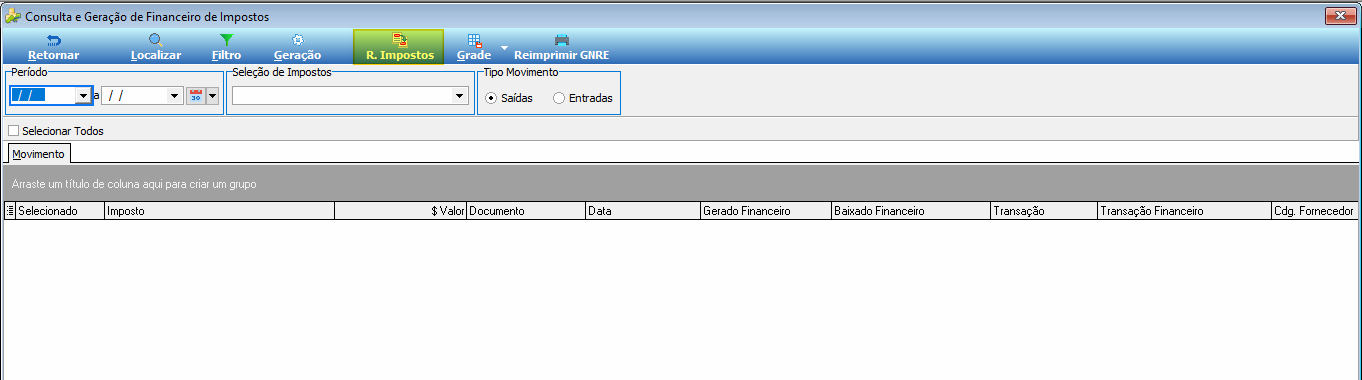
Task: Expand the arrow beside calendar icon
Action: pos(212,96)
